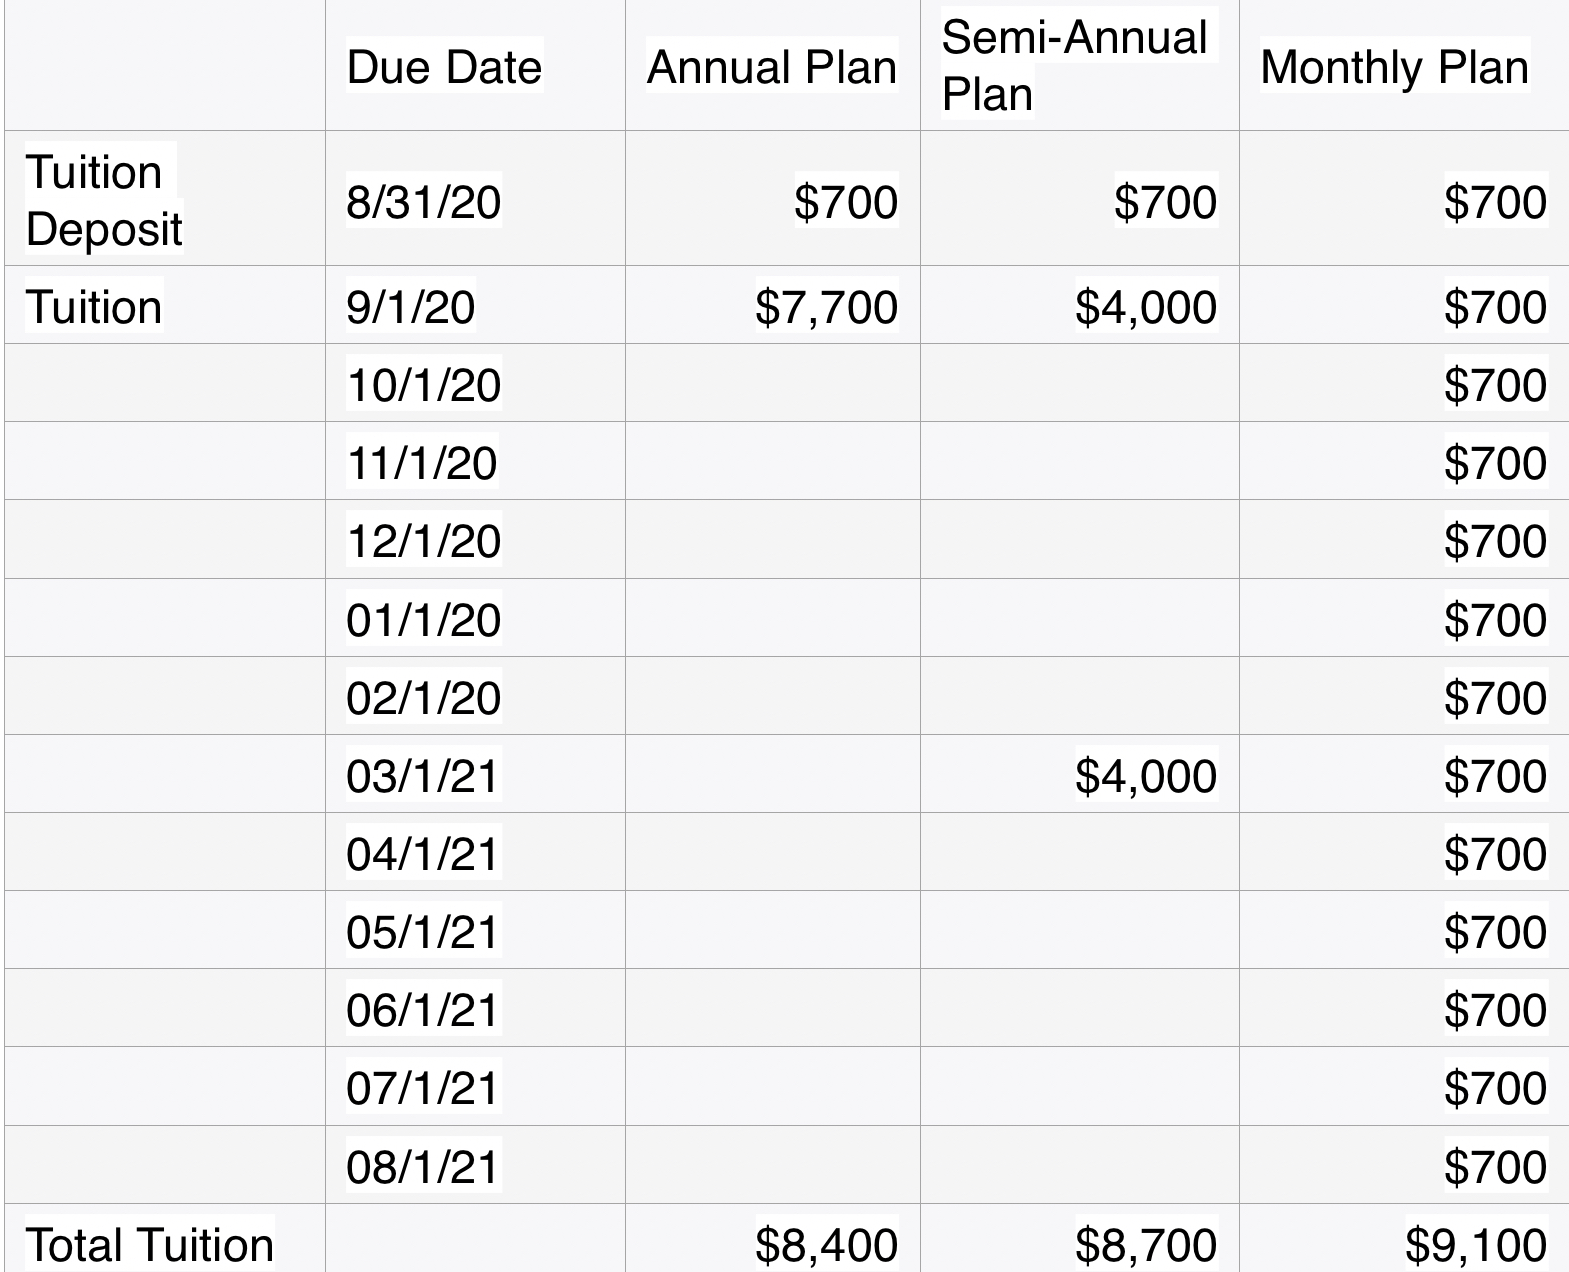Click the Tuition Deposit row label
Viewport: 1569px width, 1272px height.
[x=103, y=200]
